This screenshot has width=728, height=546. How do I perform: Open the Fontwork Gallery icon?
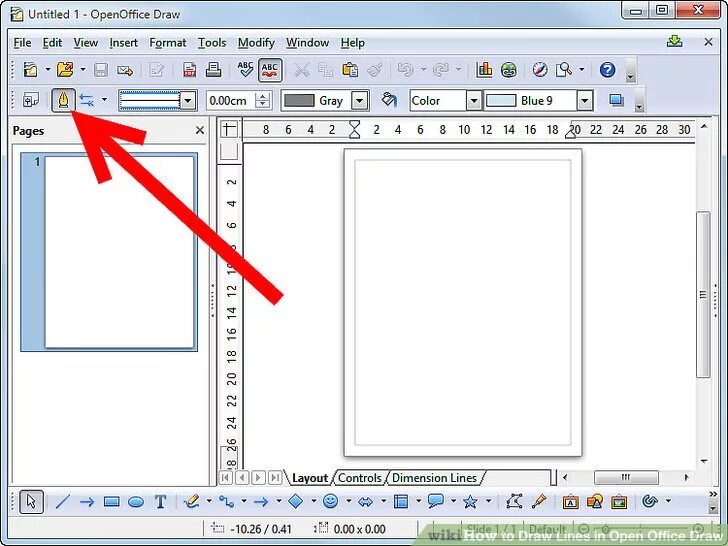pyautogui.click(x=570, y=501)
